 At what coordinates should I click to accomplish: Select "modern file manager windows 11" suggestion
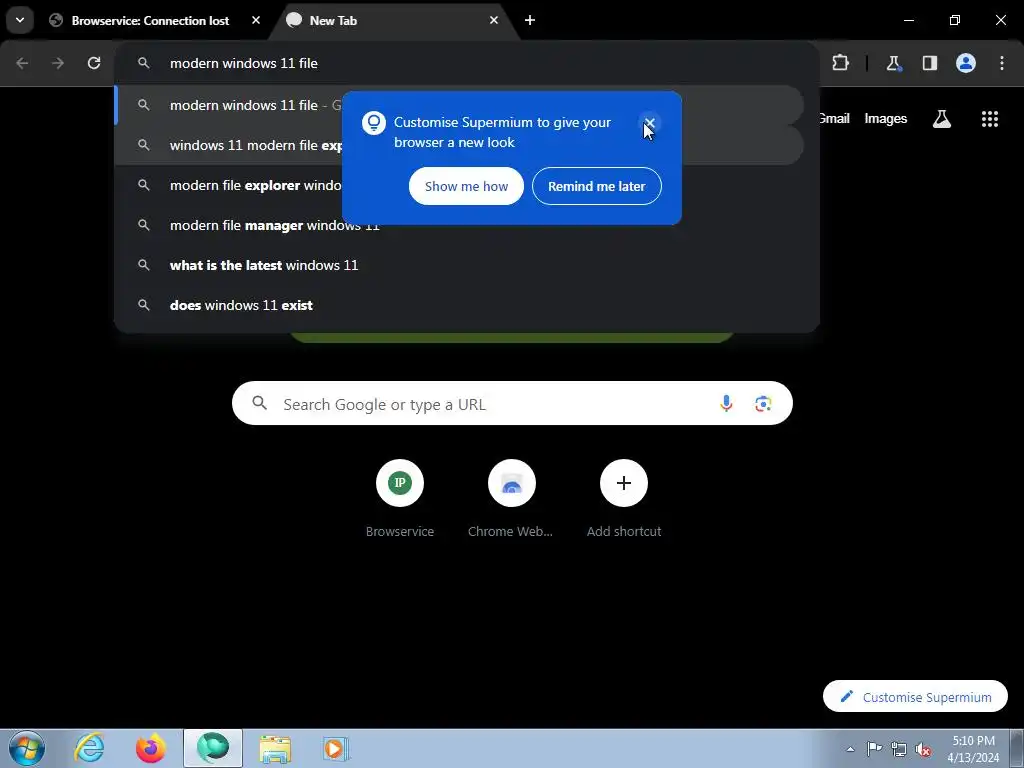click(458, 225)
